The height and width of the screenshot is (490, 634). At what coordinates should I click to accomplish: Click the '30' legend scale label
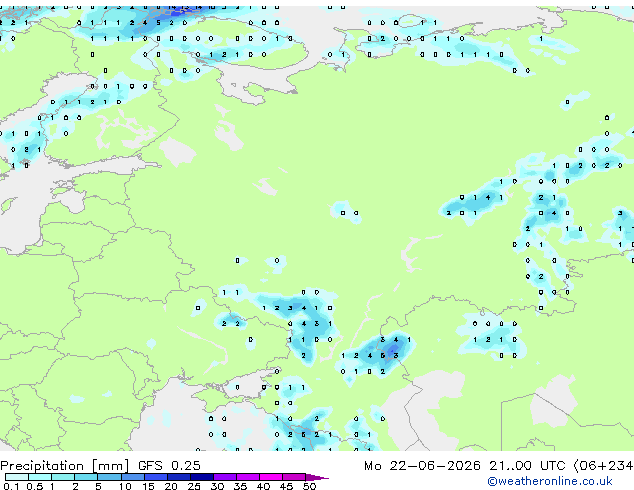217,486
